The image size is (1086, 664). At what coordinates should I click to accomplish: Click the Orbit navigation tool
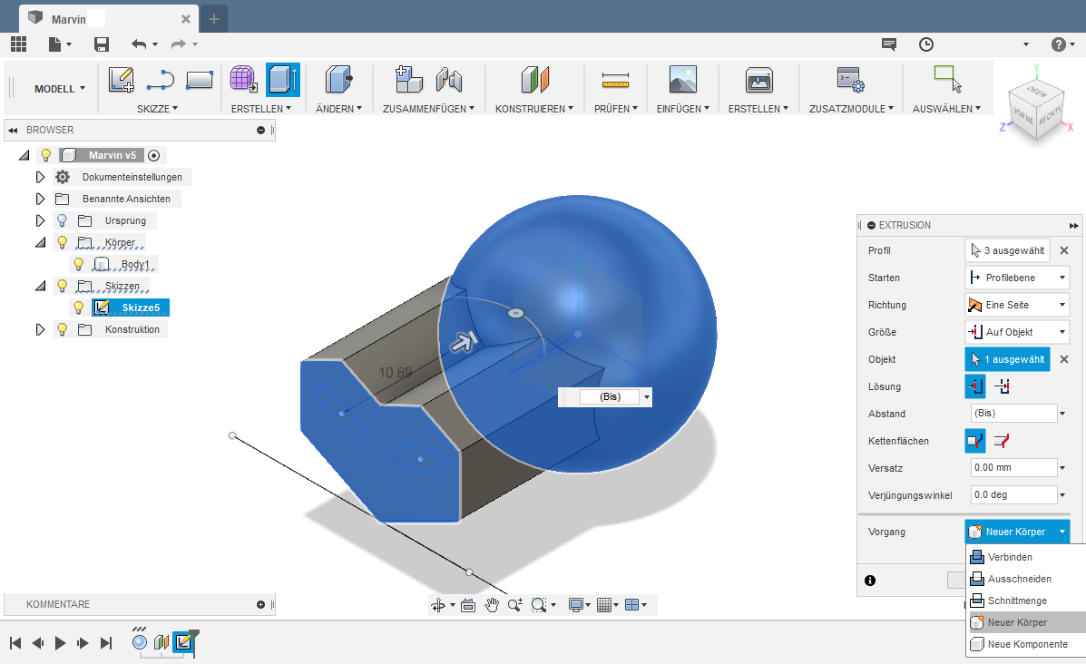pos(438,605)
